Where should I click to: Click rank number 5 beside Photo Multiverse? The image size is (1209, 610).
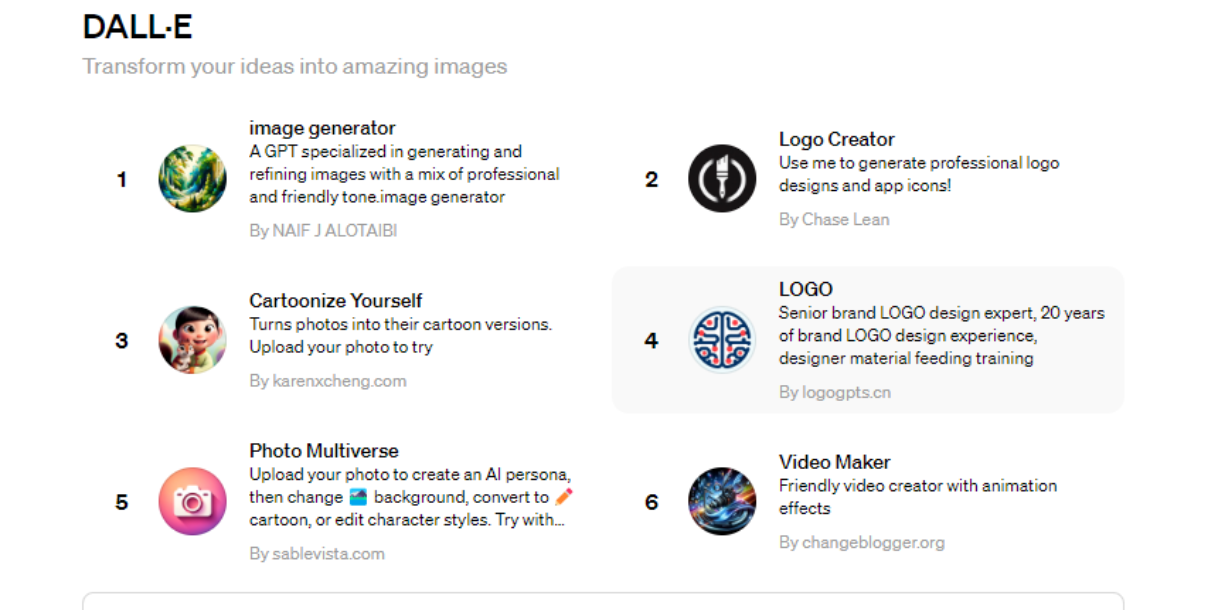[x=122, y=502]
